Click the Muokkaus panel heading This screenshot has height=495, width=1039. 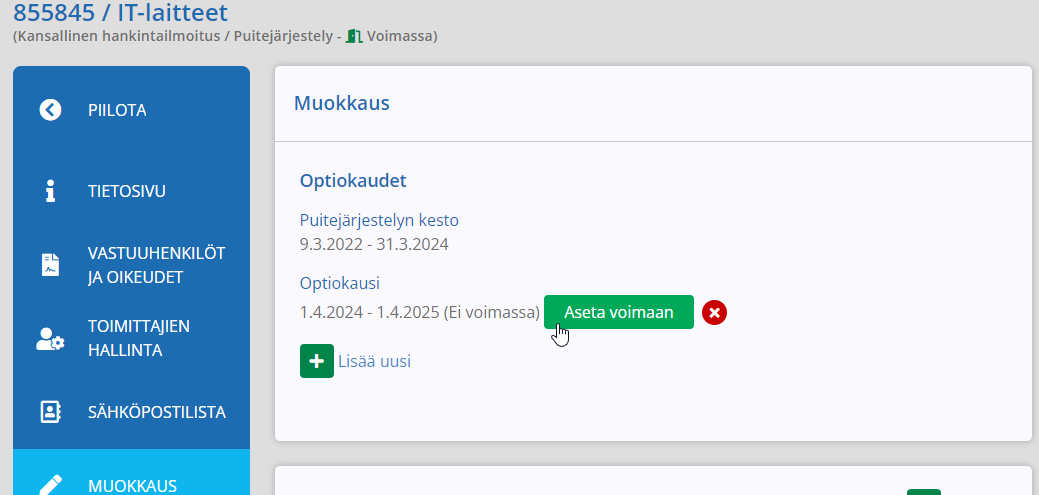(x=341, y=103)
